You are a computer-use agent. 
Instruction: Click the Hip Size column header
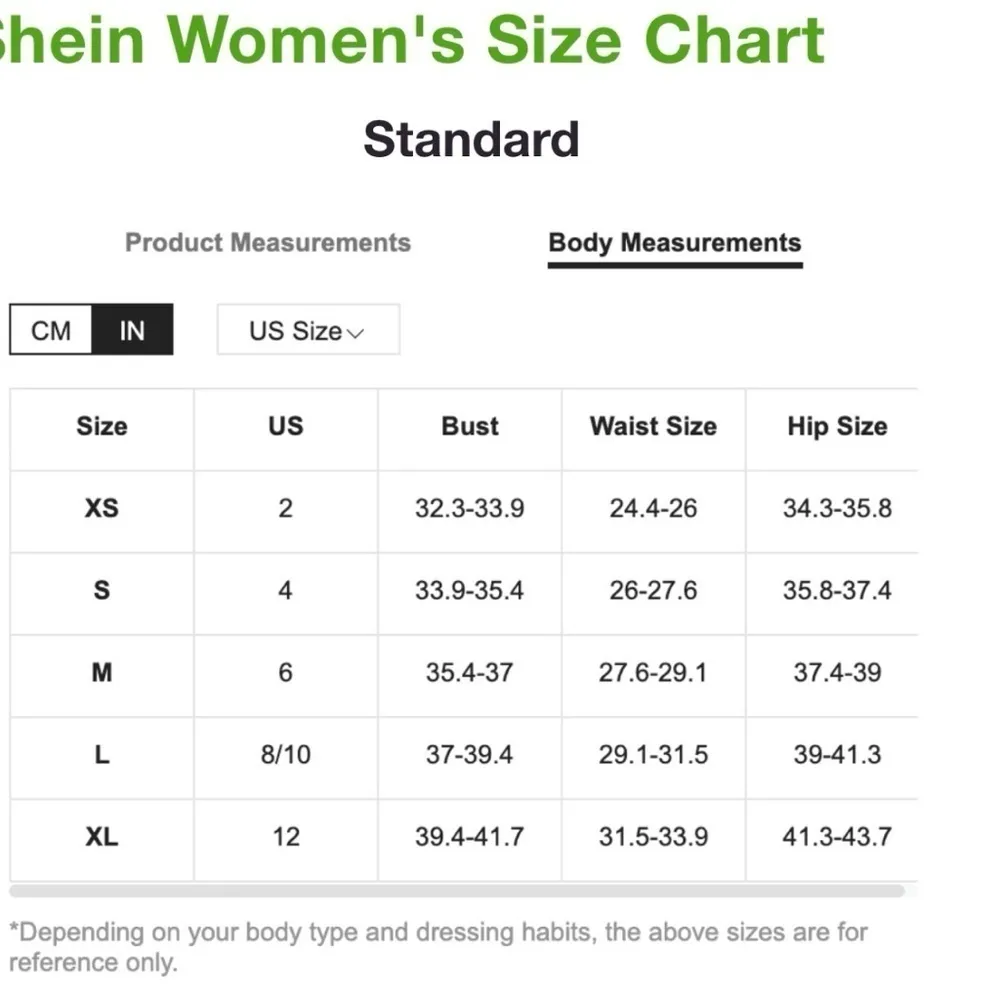tap(837, 426)
